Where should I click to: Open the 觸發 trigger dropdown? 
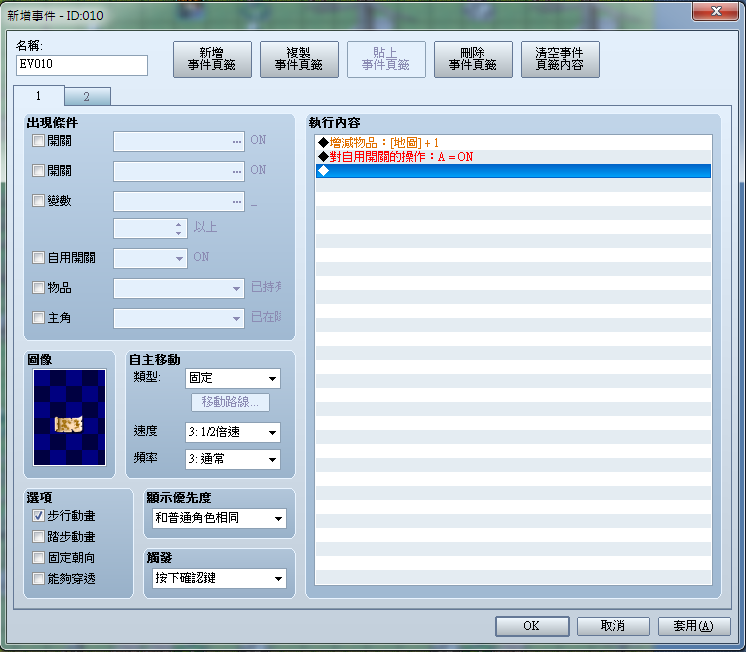[x=219, y=578]
